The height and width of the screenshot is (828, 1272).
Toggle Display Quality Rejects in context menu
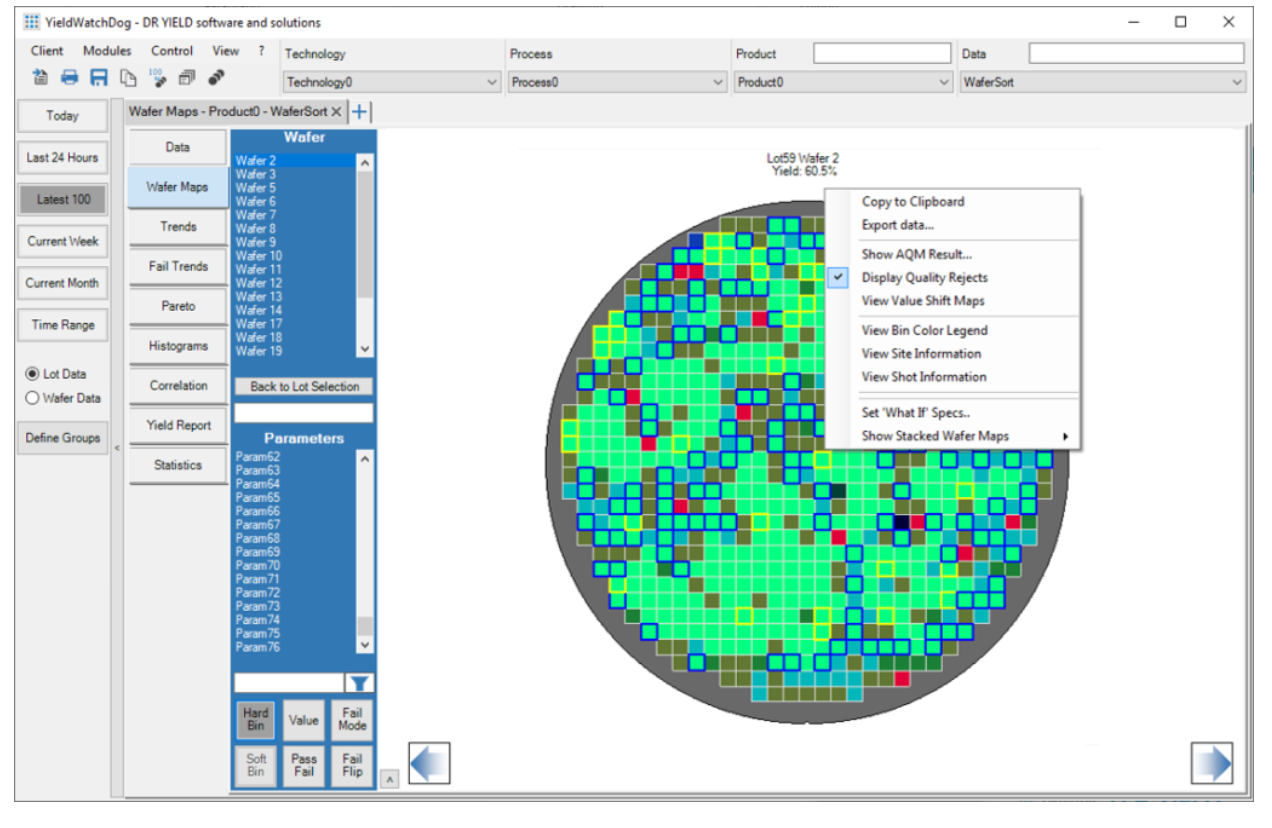[924, 278]
